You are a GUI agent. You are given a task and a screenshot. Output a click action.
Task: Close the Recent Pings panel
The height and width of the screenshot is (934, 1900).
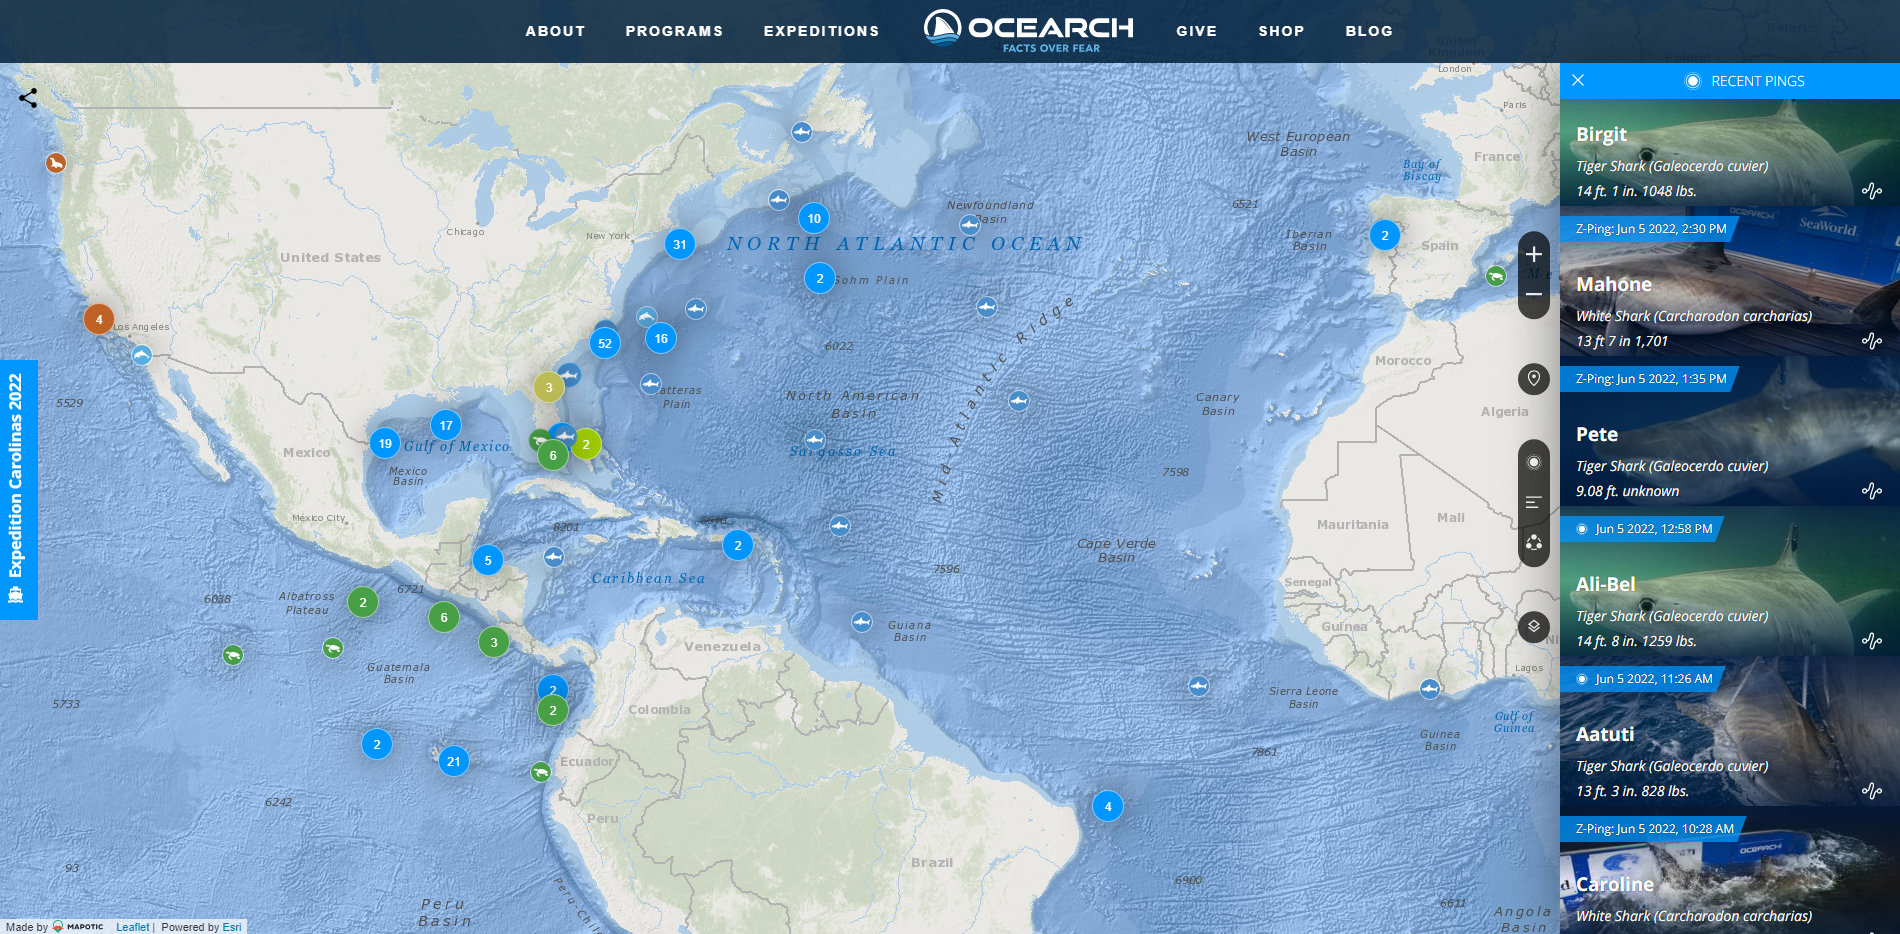1578,81
